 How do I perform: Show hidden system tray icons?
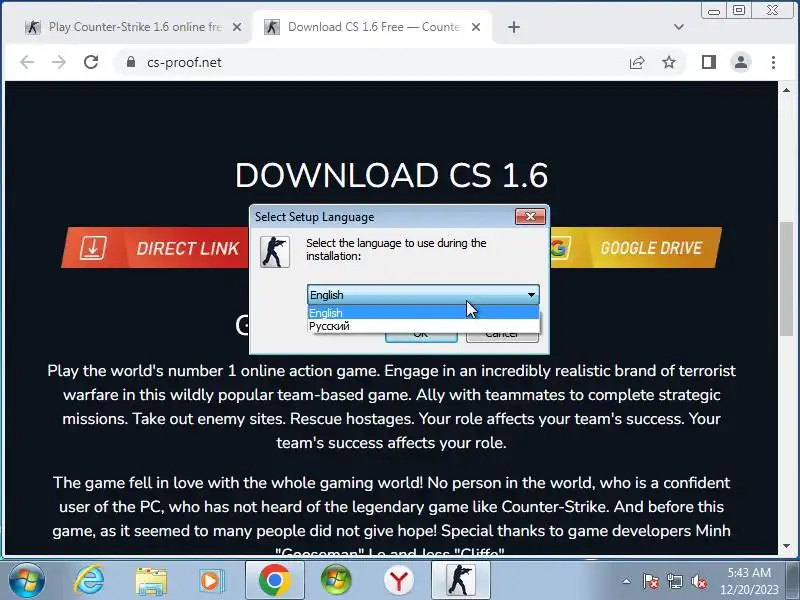(626, 581)
